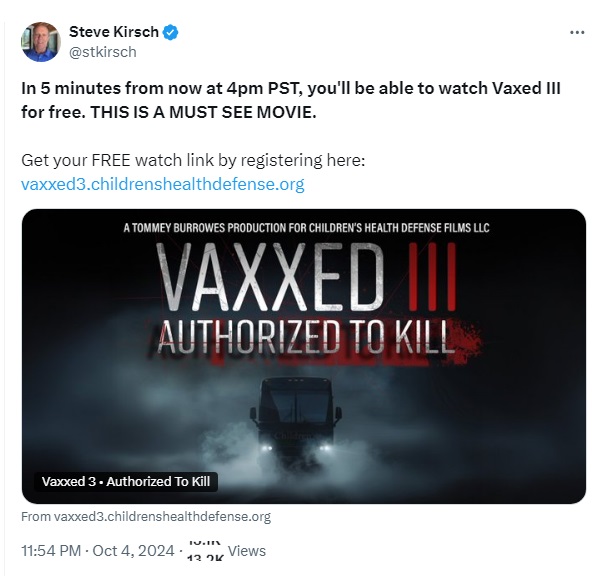Click the 'THIS IS A MUST SEE MOVIE' text
604x576 pixels.
pos(203,112)
